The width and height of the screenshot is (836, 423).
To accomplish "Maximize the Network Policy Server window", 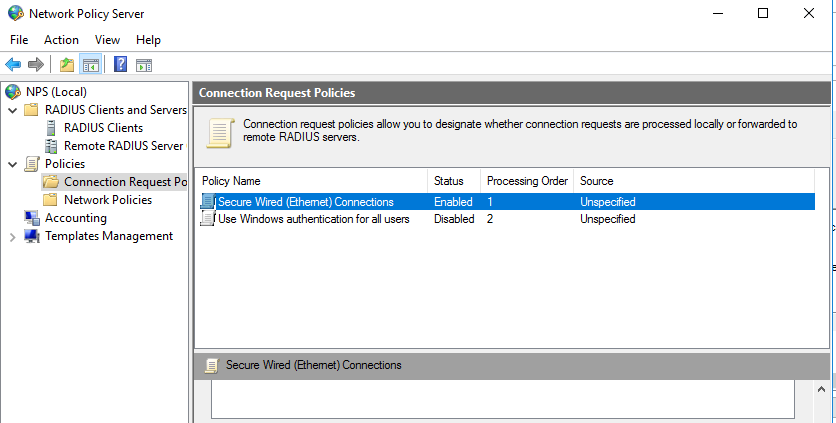I will [763, 13].
